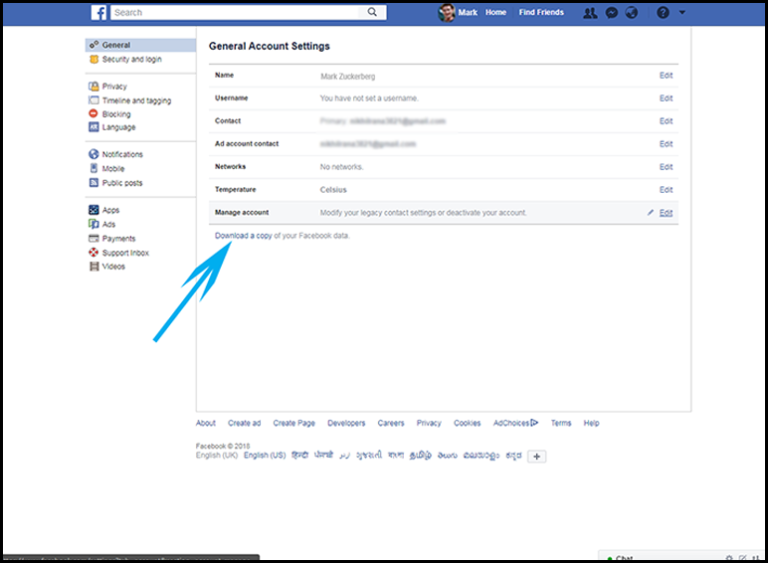Click the Apps sidebar icon
This screenshot has height=563, width=768.
94,210
